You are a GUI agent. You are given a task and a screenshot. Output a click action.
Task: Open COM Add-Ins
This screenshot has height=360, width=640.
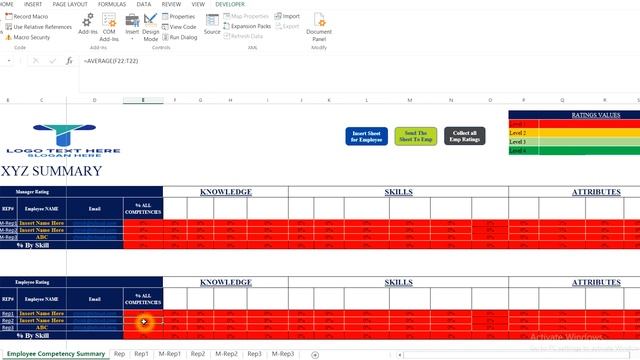(x=109, y=27)
